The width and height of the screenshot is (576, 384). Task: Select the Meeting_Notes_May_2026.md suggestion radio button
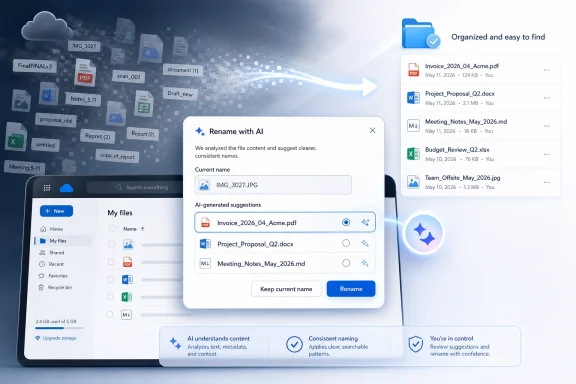point(346,263)
